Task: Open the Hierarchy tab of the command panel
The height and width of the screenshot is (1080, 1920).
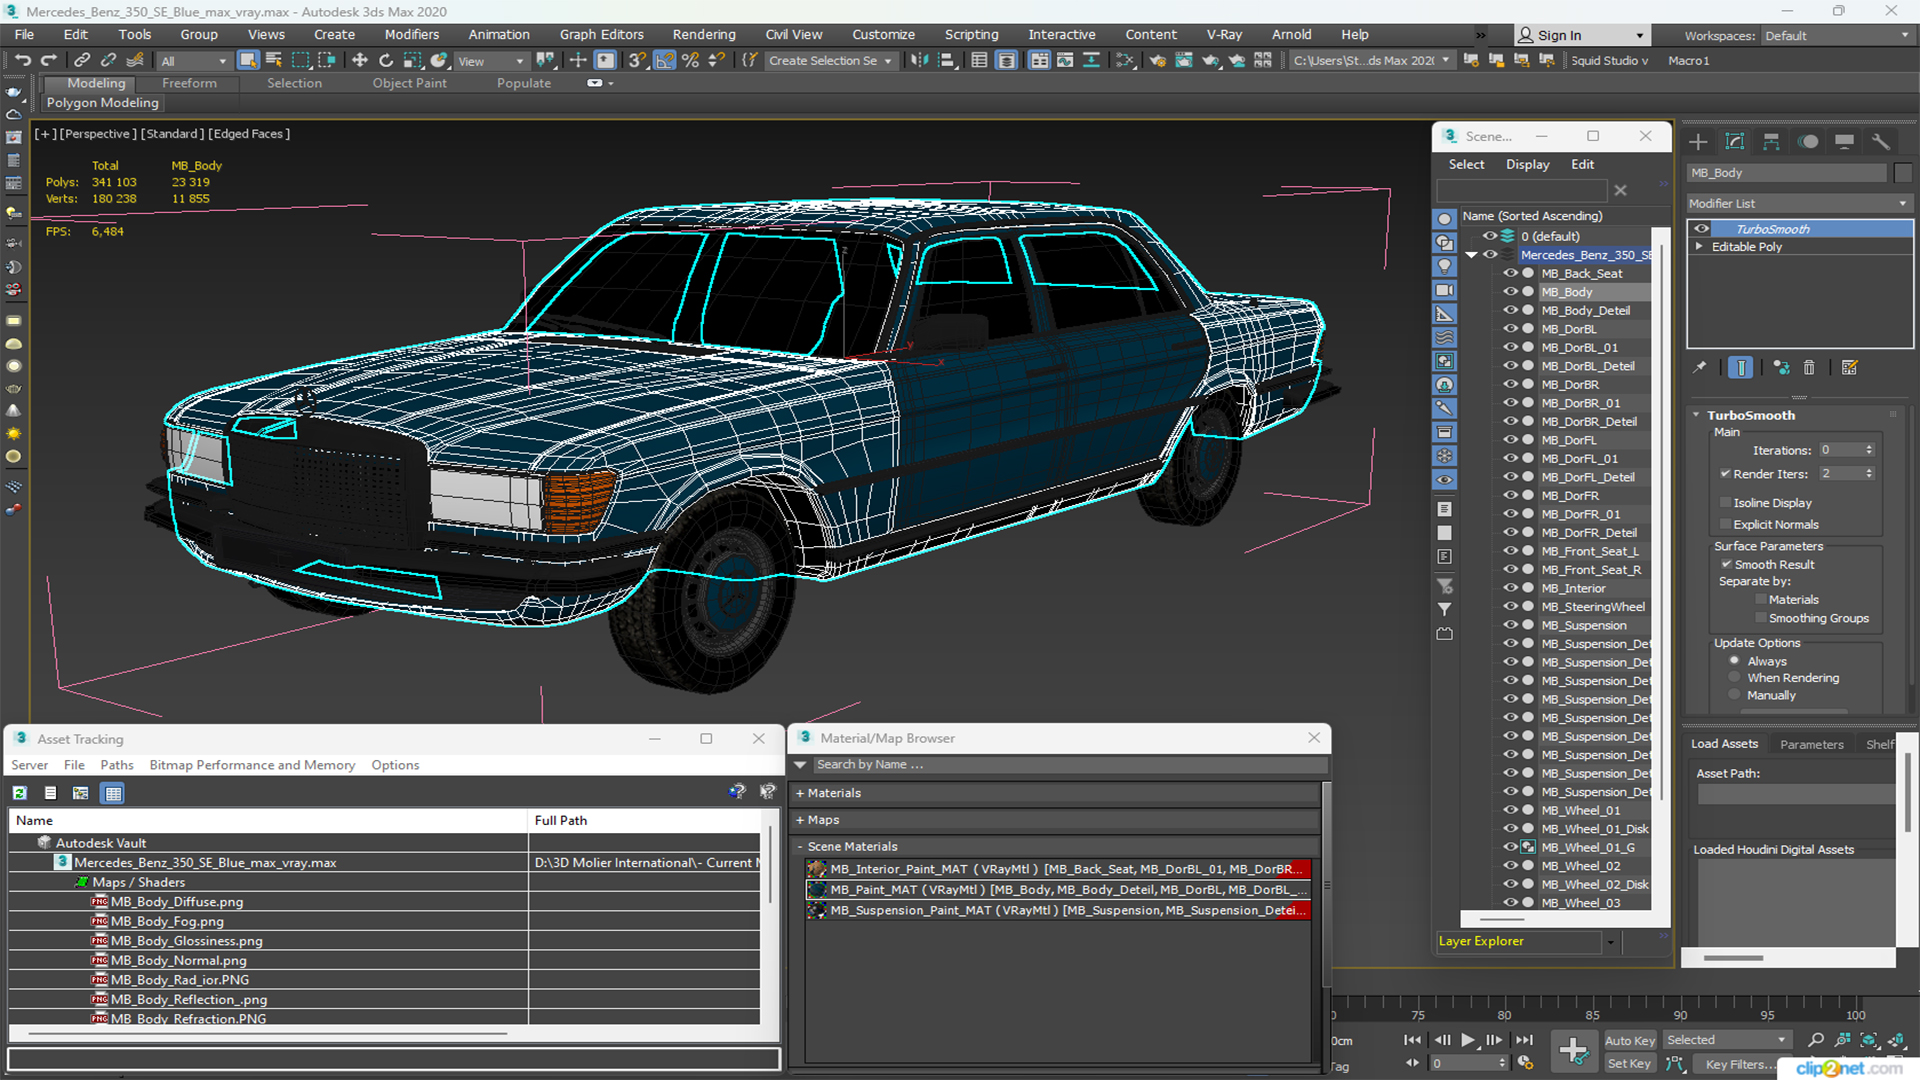Action: tap(1771, 141)
